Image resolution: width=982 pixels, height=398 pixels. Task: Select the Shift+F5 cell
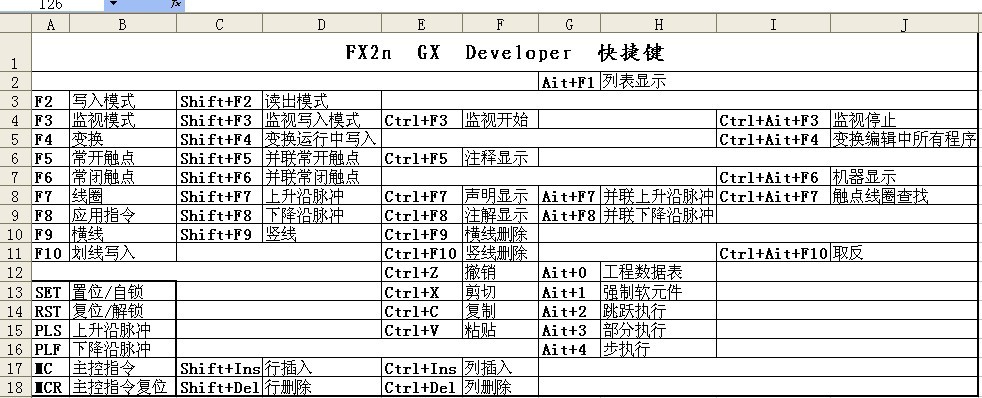click(x=220, y=158)
